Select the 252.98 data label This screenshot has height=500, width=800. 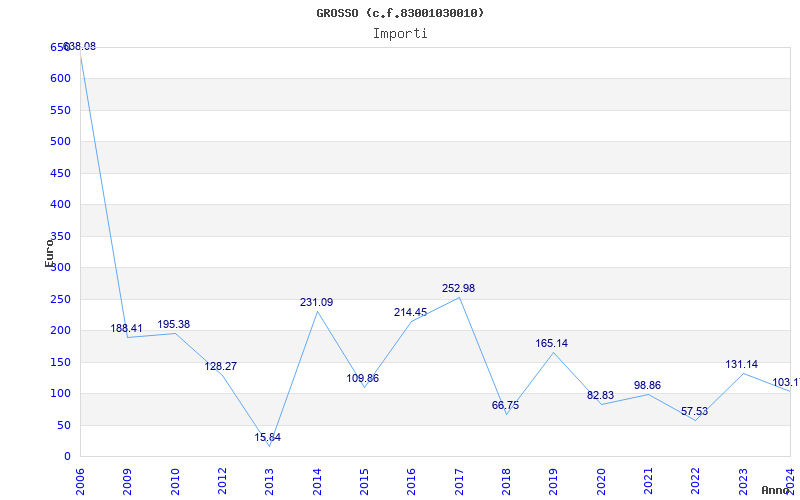click(459, 288)
